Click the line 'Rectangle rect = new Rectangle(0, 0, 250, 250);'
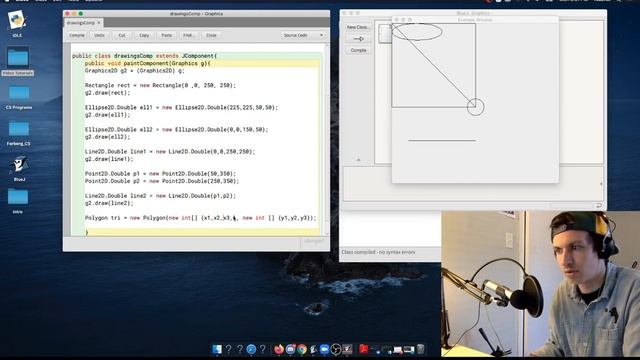Screen dimensions: 640x360 [160, 85]
